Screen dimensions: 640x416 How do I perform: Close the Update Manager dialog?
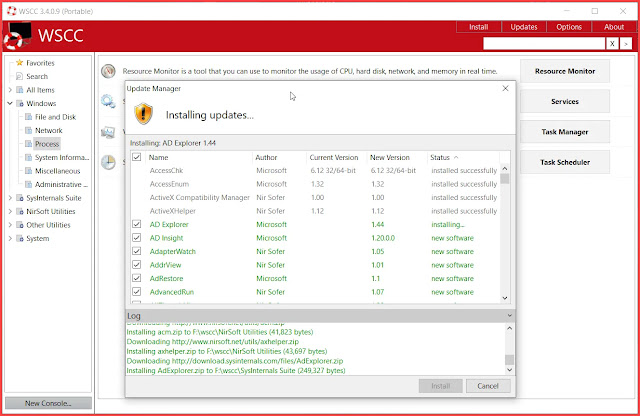[505, 88]
